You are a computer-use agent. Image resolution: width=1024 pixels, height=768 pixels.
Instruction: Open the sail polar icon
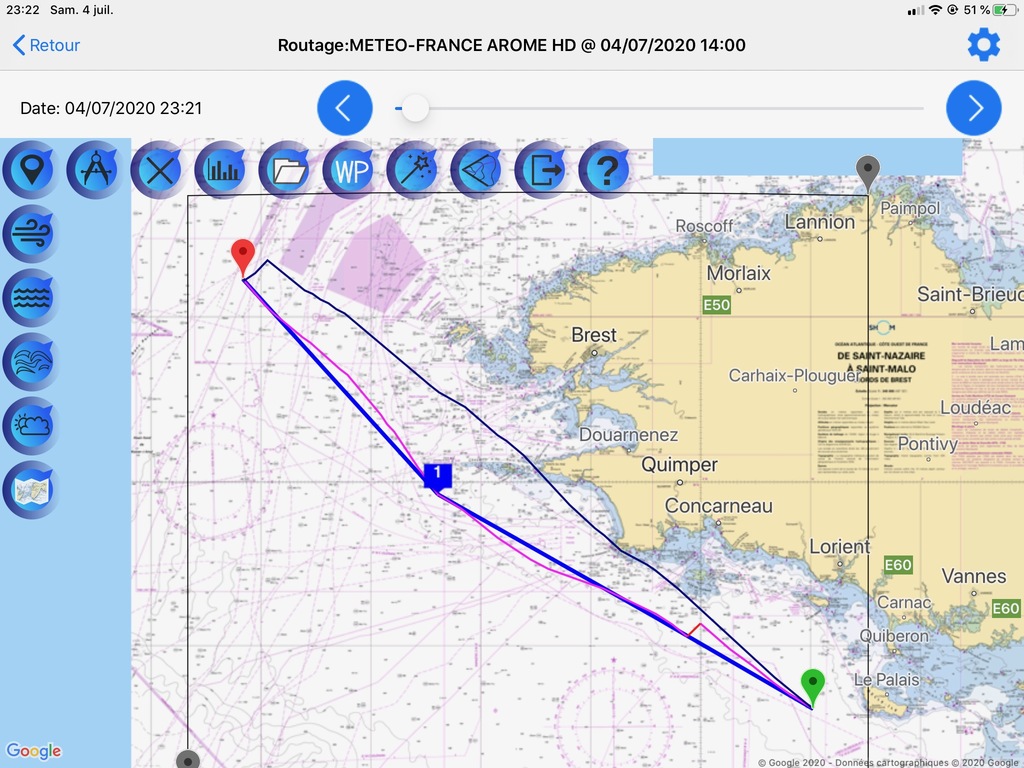tap(479, 170)
